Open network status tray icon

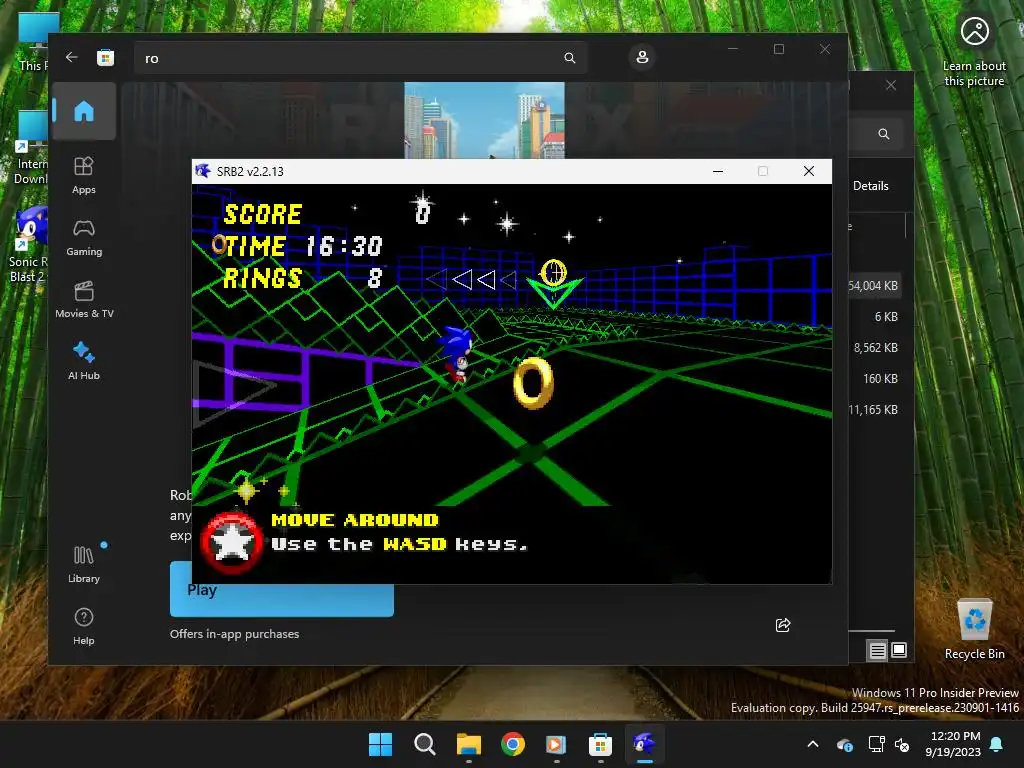click(x=876, y=744)
